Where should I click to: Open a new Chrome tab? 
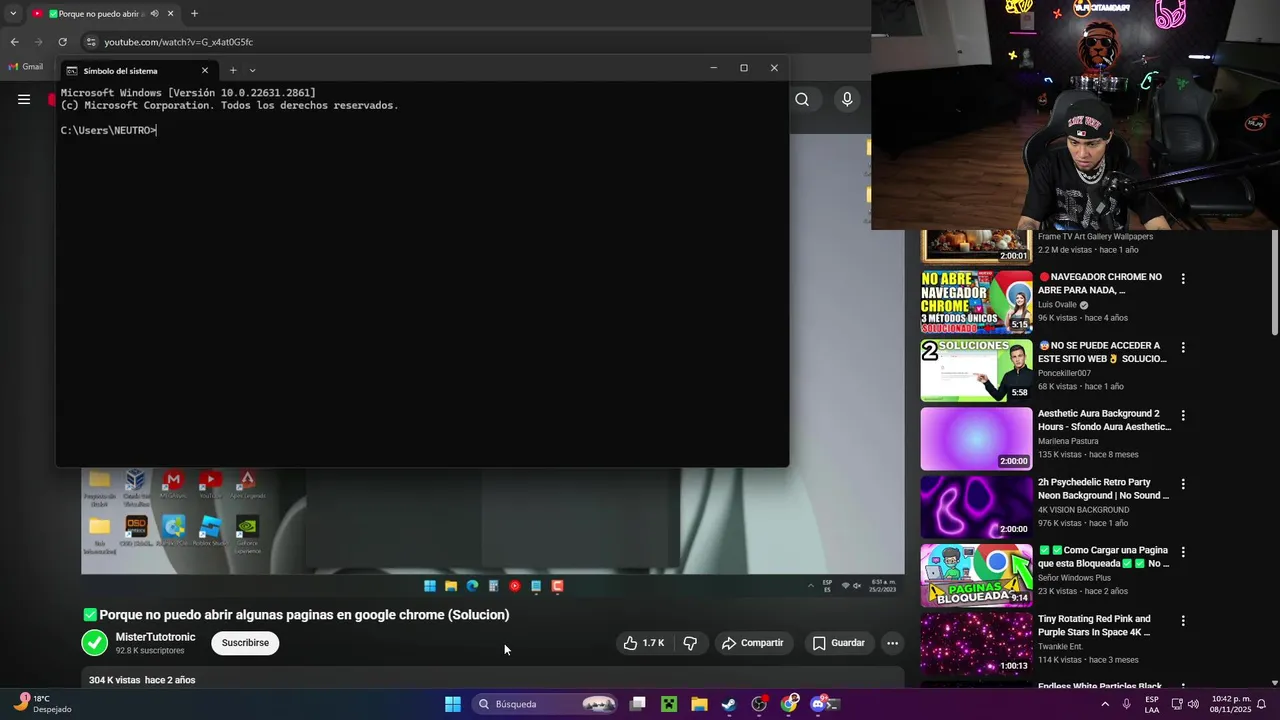pos(194,14)
